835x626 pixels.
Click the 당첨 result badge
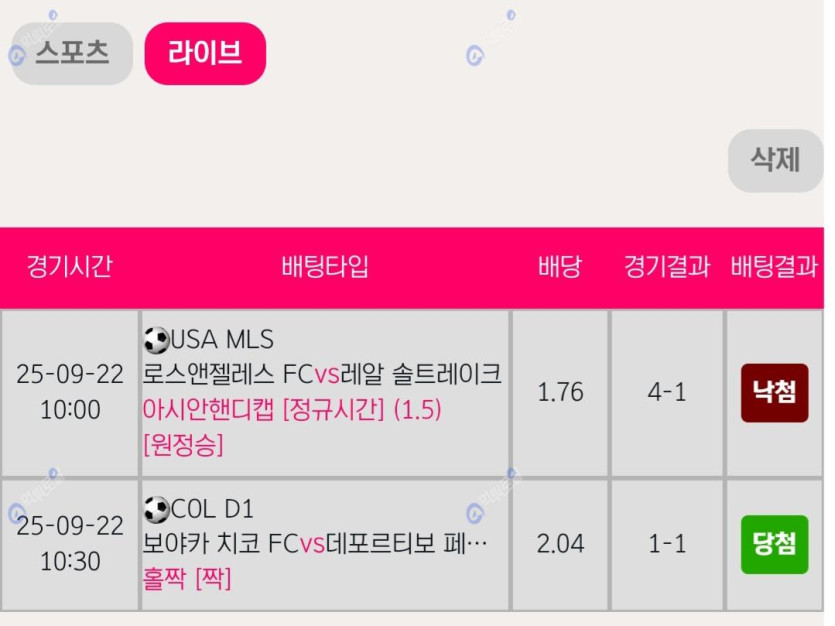click(x=774, y=545)
